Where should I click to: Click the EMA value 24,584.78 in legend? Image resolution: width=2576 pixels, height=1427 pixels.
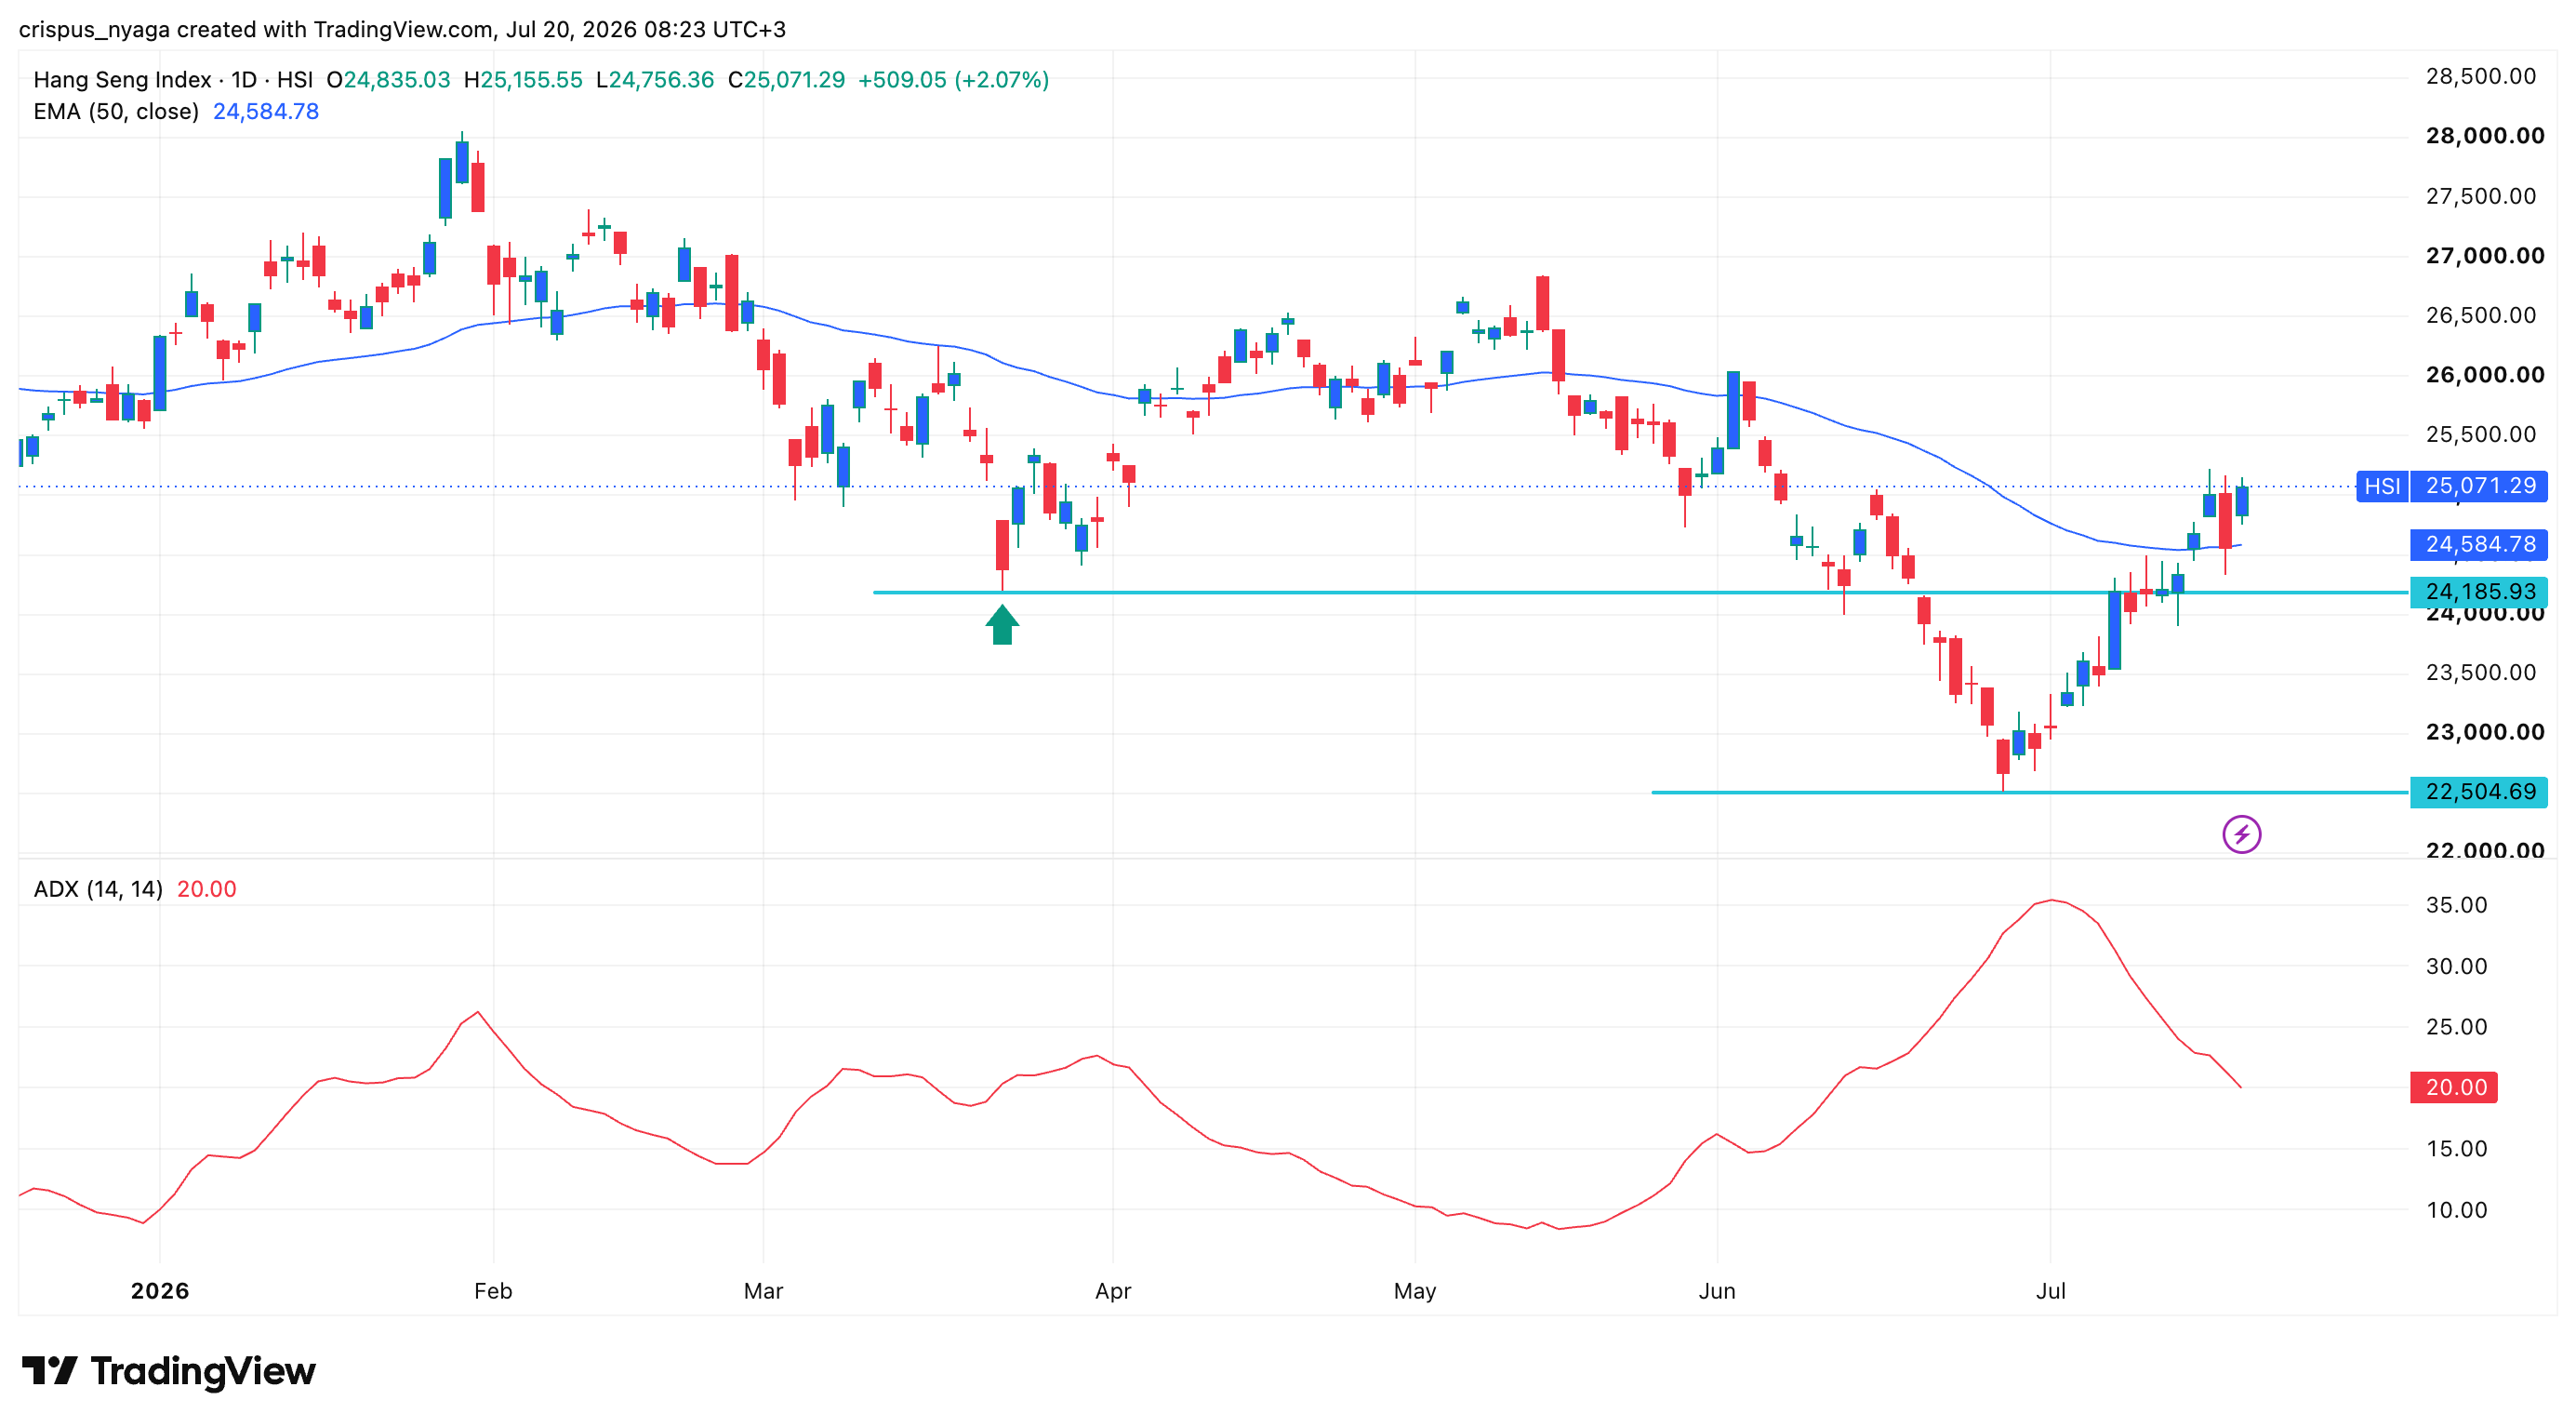tap(266, 112)
